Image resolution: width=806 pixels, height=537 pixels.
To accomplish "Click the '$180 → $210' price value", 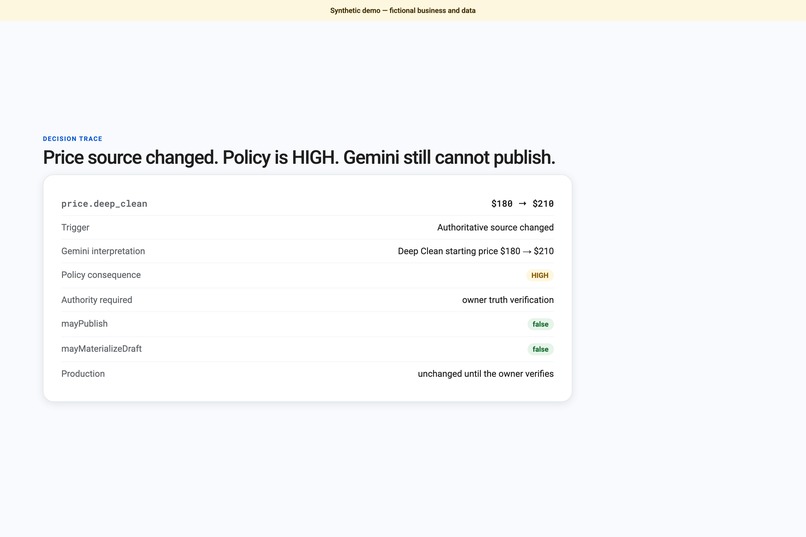I will pos(522,203).
